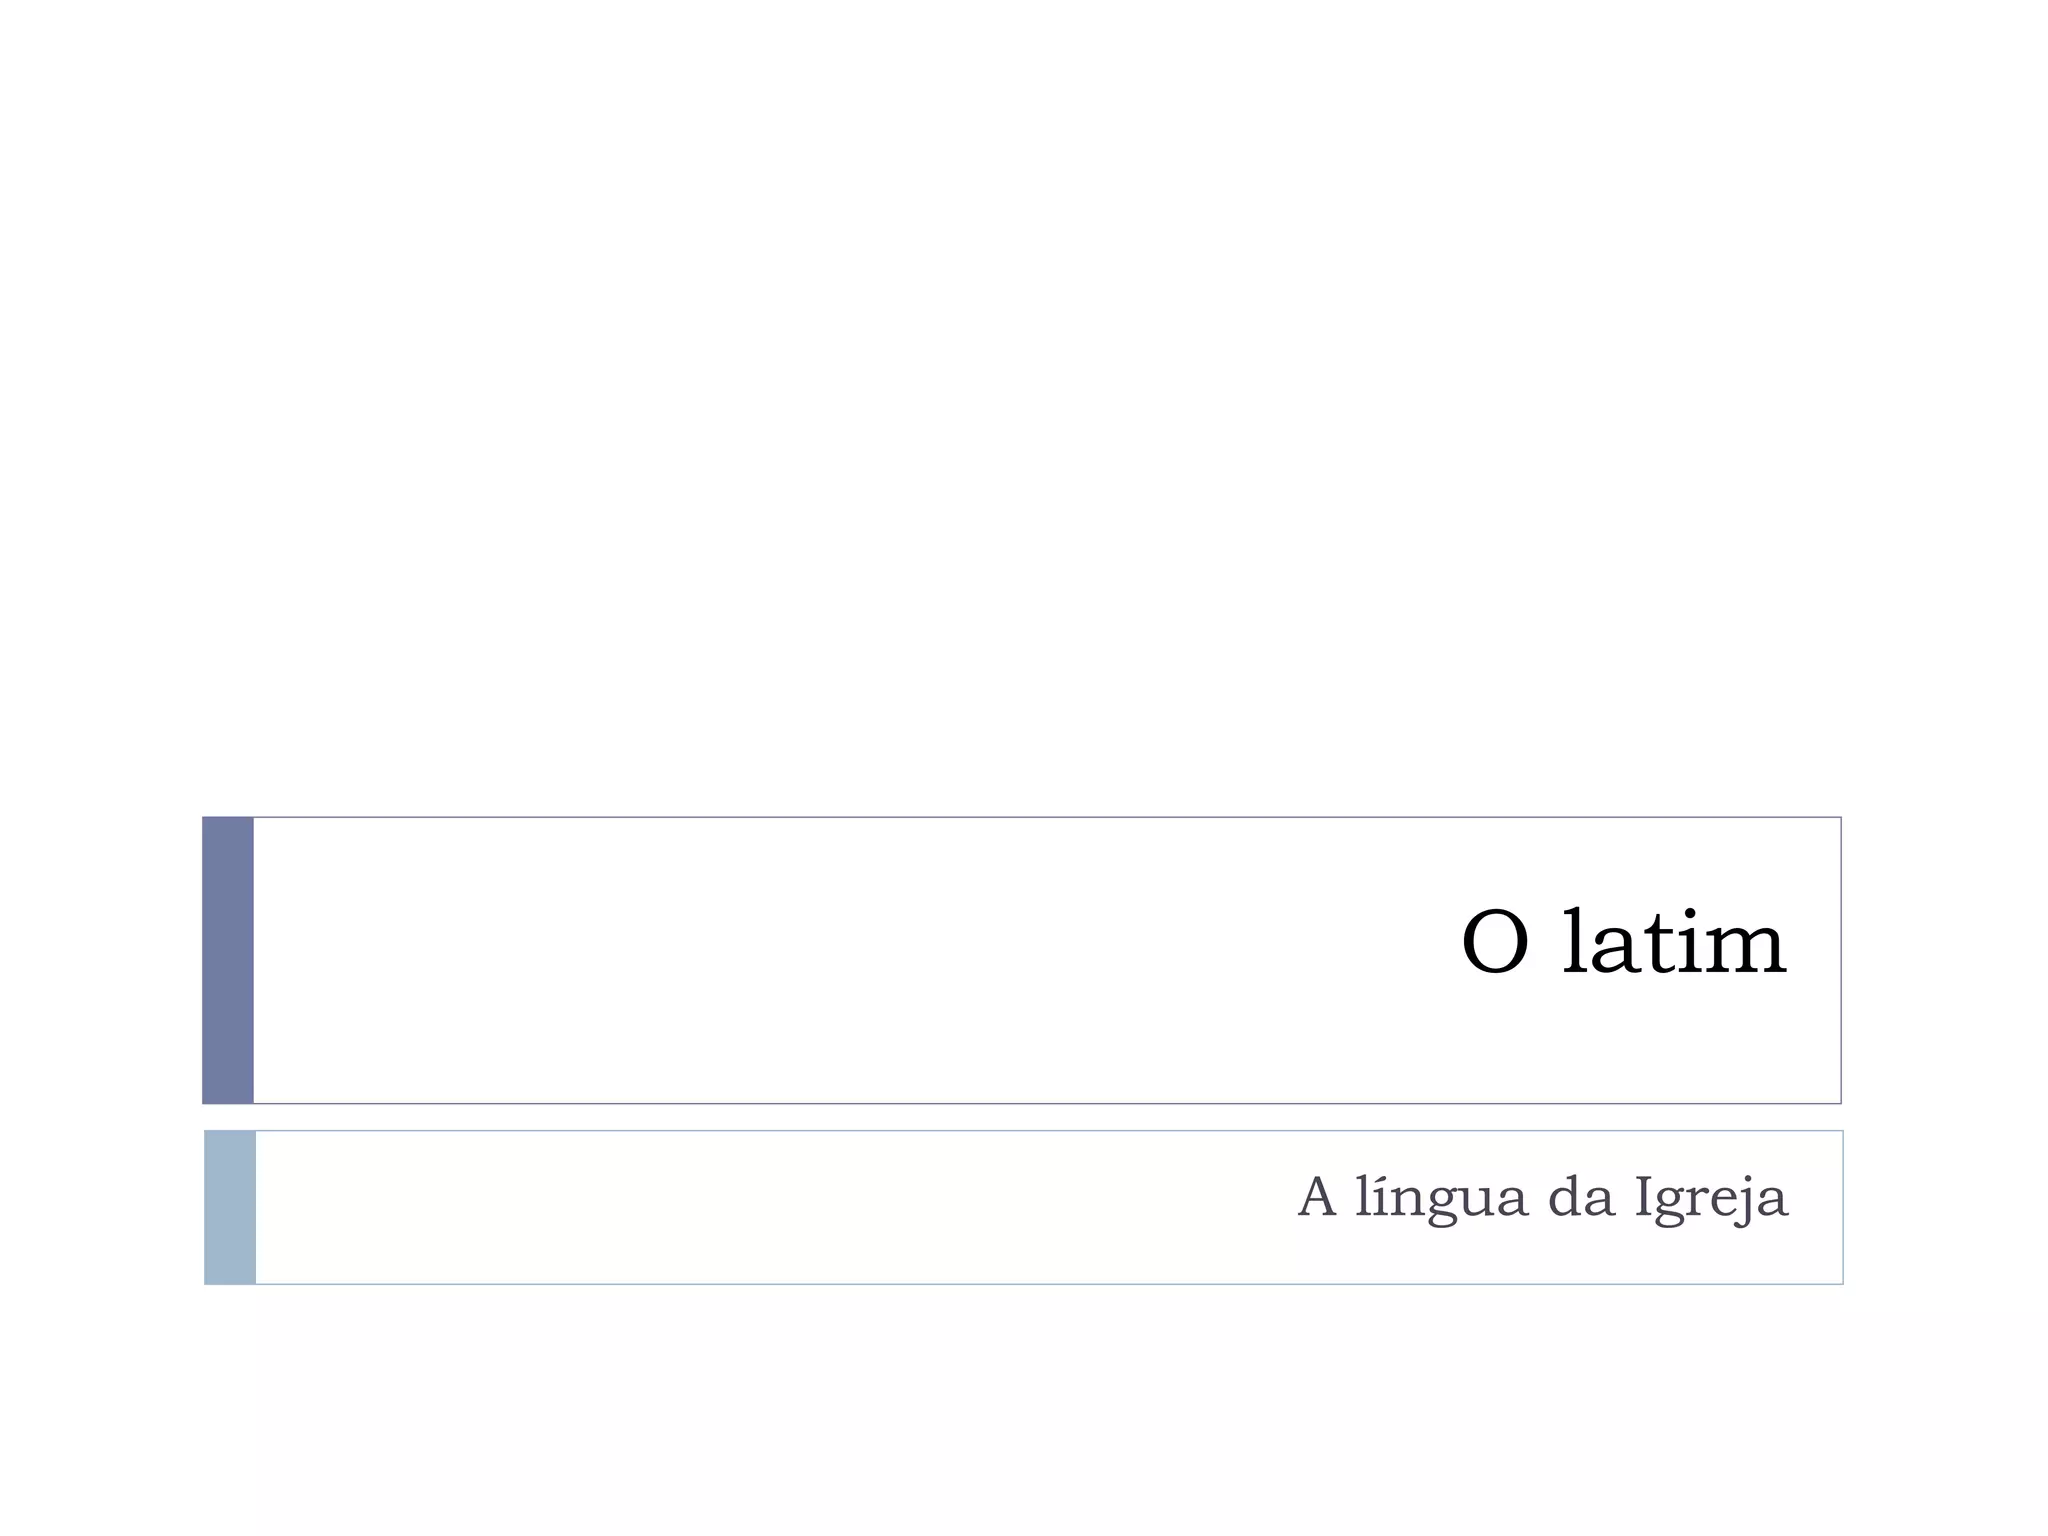Select the subtitle "A língua da Igreja"

pos(1541,1197)
